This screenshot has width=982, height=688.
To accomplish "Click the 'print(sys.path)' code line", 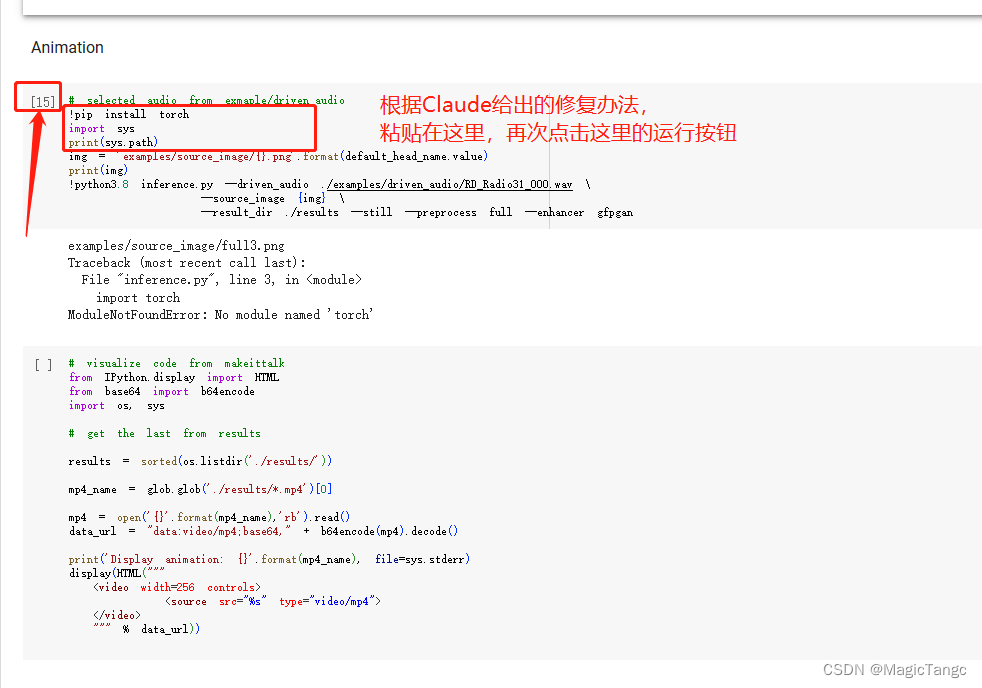I will [x=113, y=142].
